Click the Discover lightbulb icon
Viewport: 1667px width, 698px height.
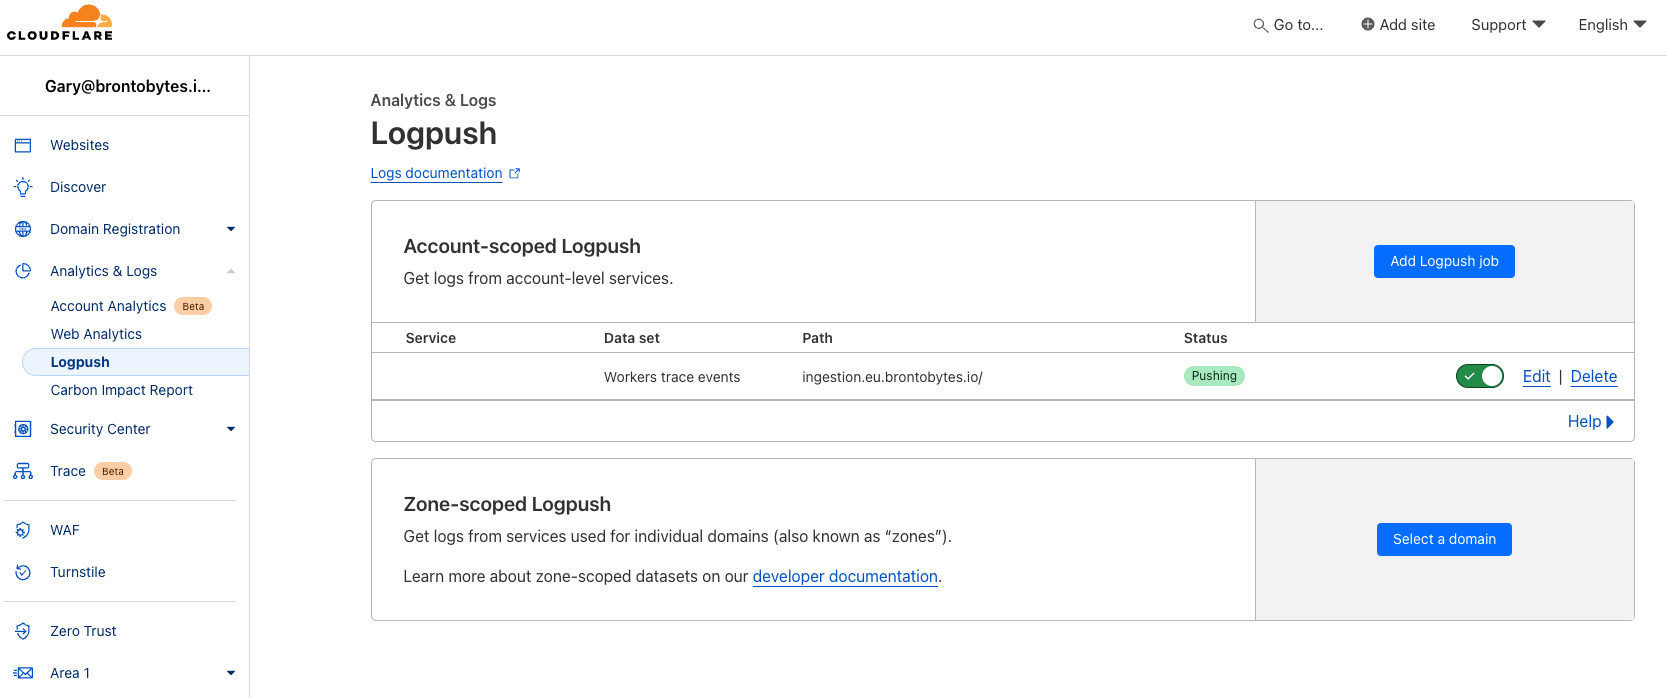[x=23, y=187]
